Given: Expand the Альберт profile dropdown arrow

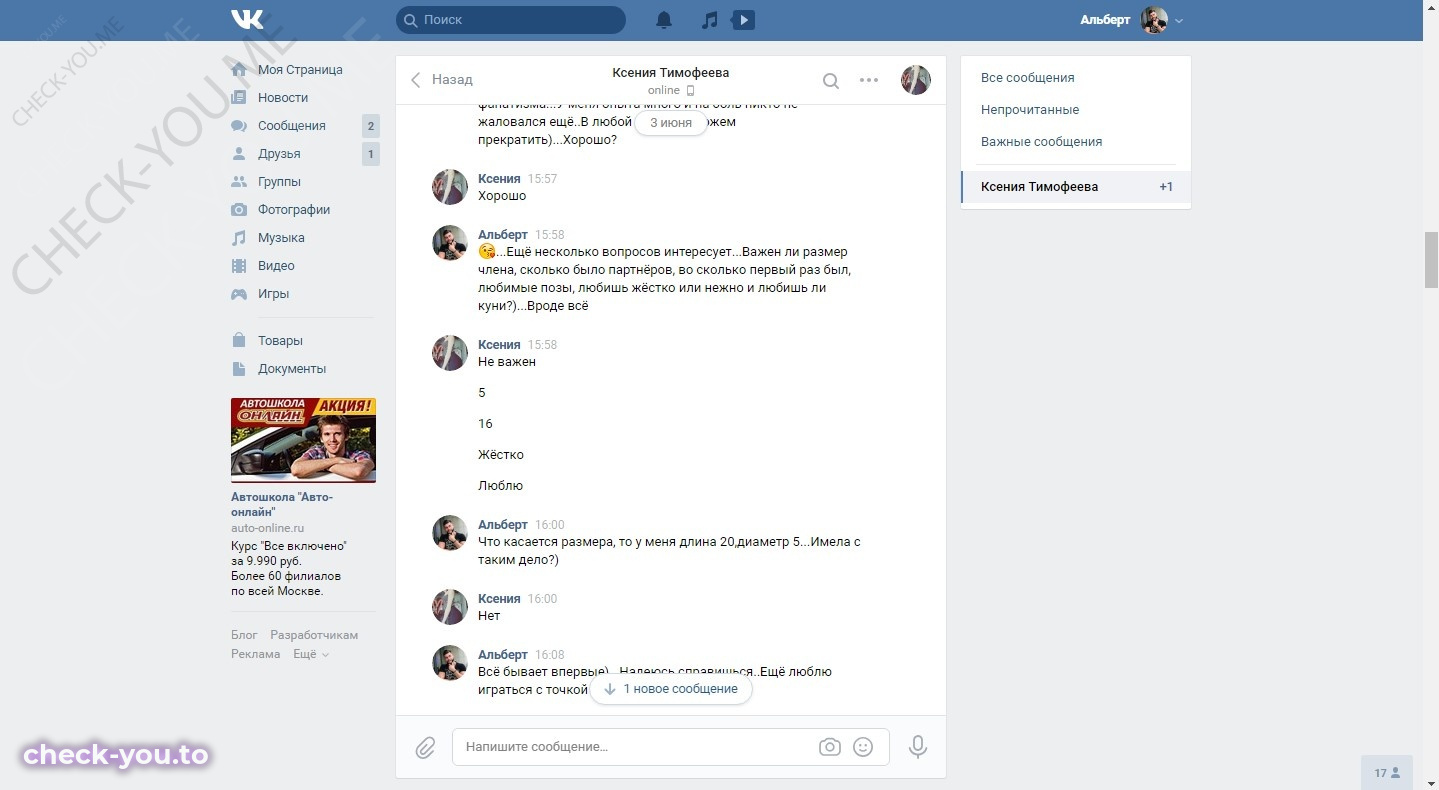Looking at the screenshot, I should tap(1179, 21).
